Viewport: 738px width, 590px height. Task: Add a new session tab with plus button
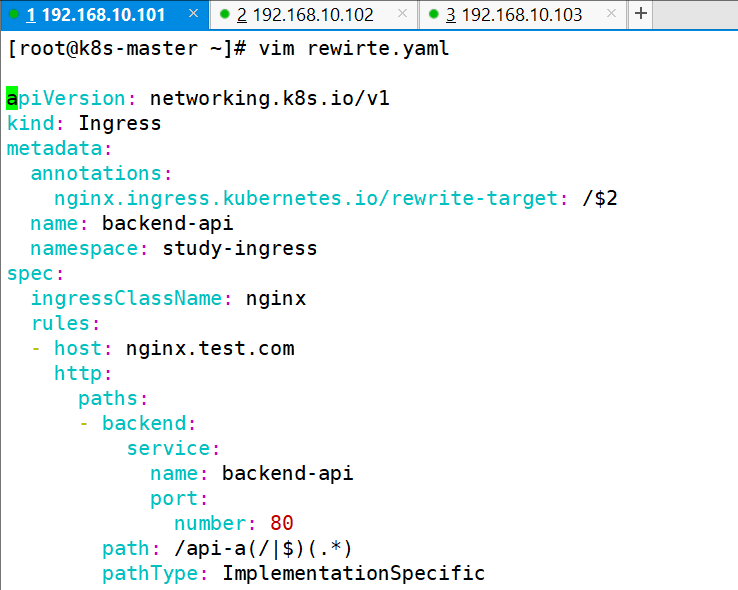[x=641, y=14]
